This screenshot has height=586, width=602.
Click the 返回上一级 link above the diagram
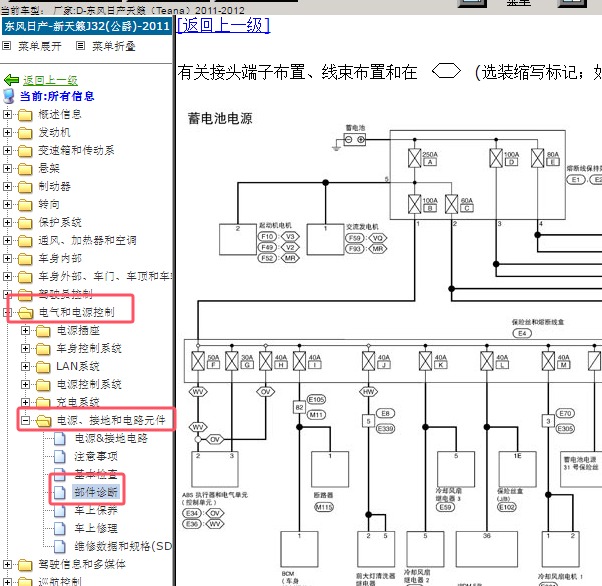(223, 26)
